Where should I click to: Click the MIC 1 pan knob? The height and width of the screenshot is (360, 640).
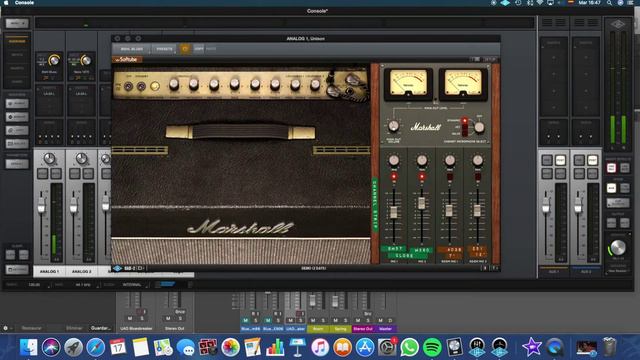click(x=393, y=160)
